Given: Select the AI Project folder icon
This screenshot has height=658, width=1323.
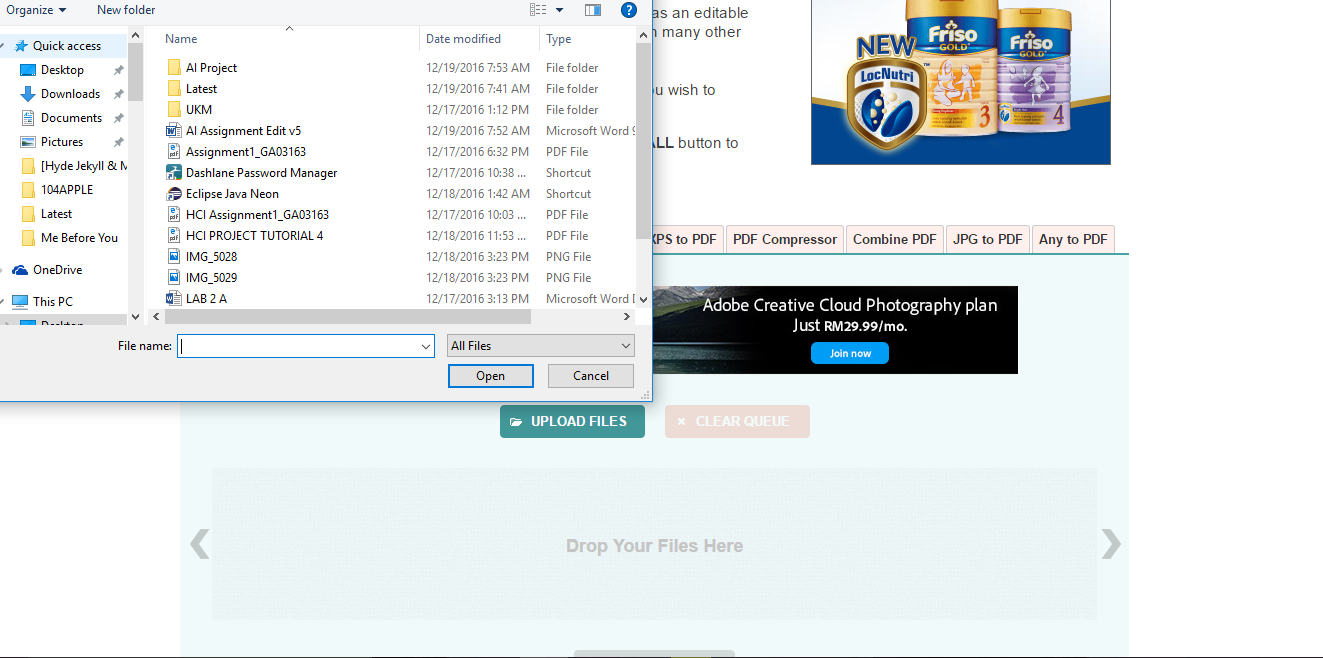Looking at the screenshot, I should pos(174,68).
